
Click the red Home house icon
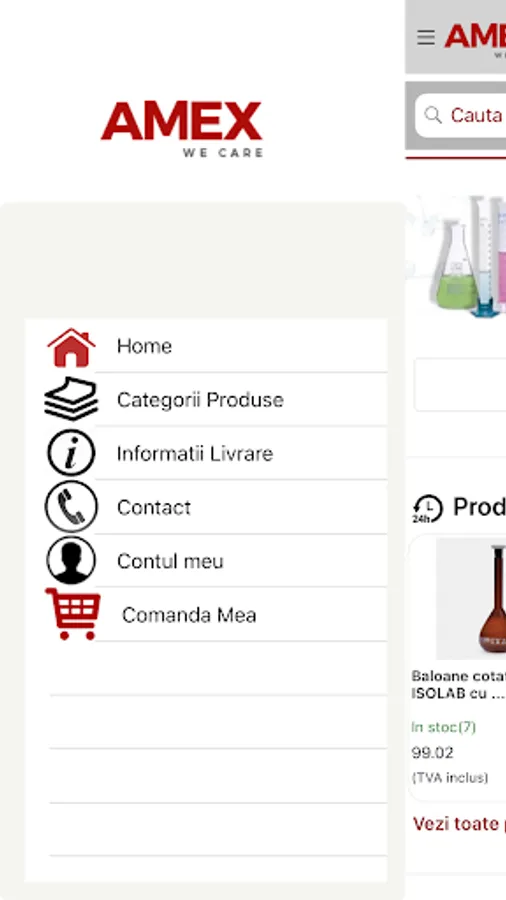pyautogui.click(x=71, y=347)
